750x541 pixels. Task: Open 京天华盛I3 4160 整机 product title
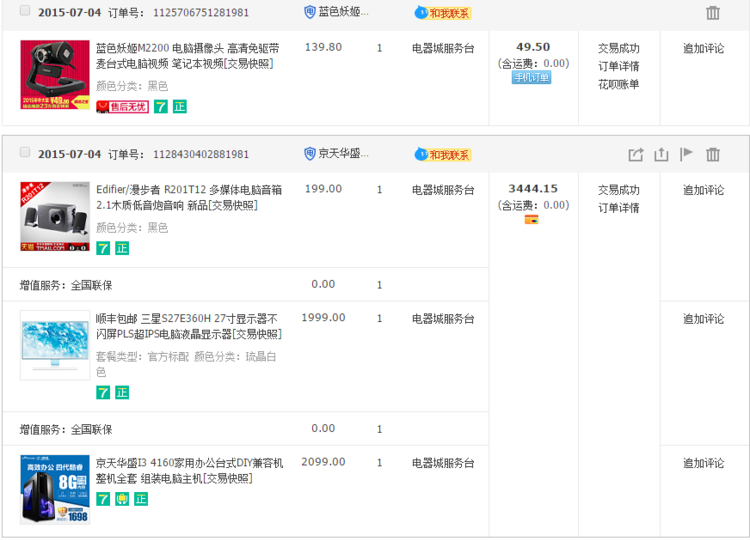(x=189, y=471)
